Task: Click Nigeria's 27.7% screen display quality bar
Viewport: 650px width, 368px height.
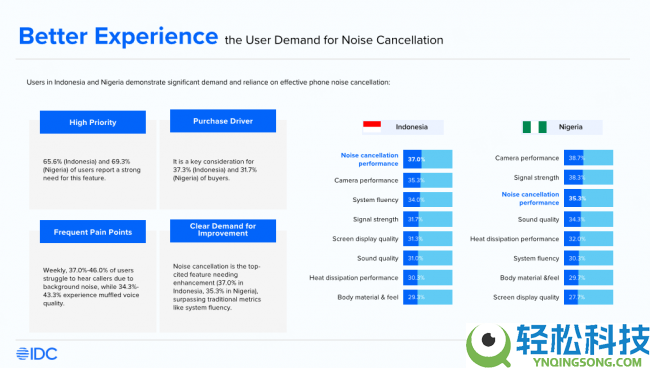Action: [588, 297]
